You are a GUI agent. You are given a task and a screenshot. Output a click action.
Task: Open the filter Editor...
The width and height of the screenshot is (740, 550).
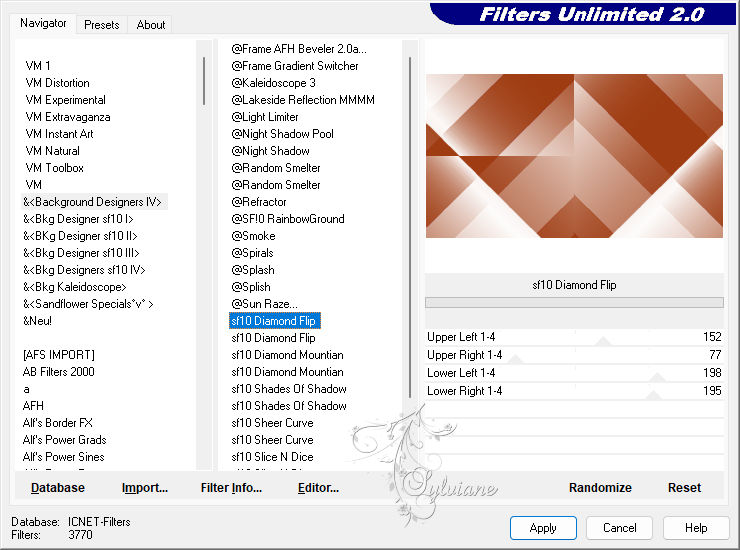tap(318, 488)
